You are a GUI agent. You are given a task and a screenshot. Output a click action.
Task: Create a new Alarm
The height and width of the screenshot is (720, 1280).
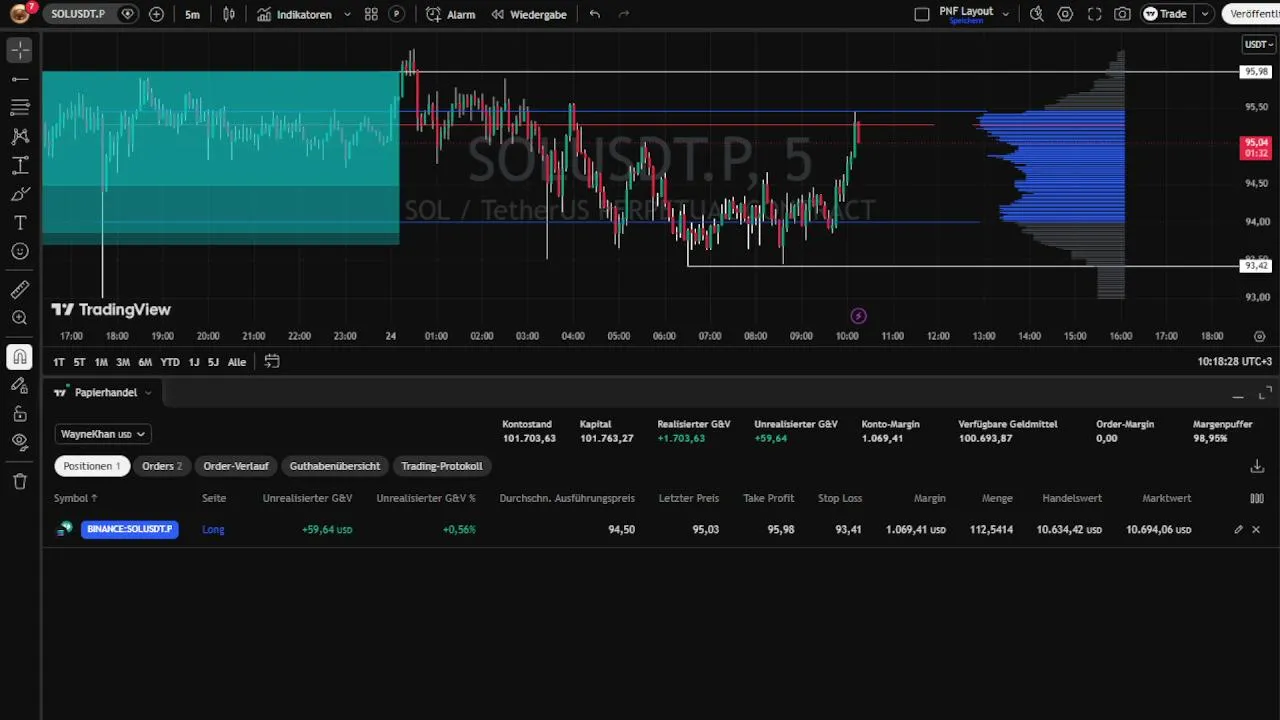pyautogui.click(x=451, y=14)
